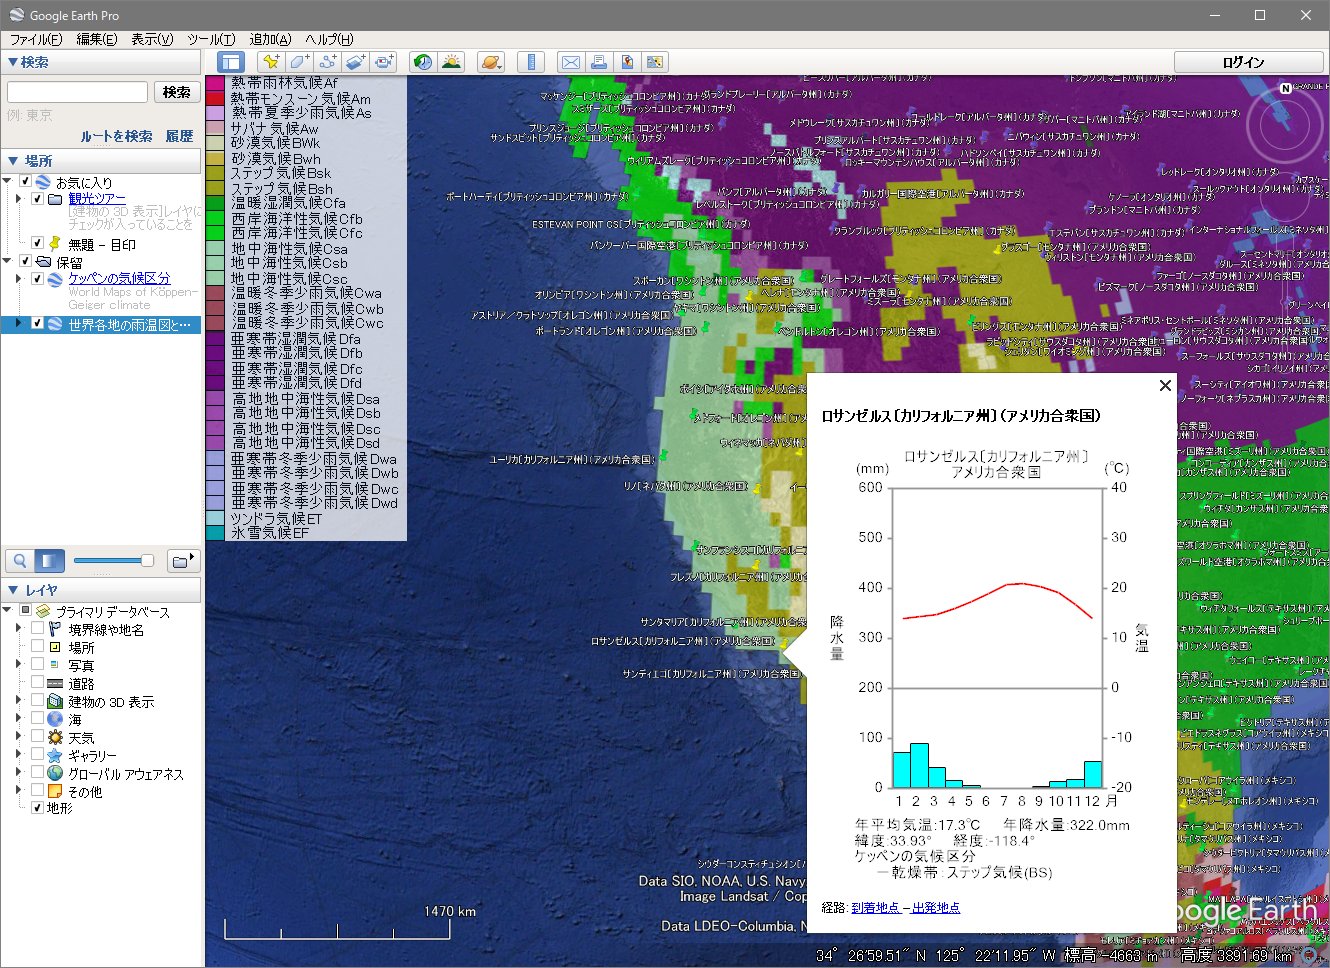Image resolution: width=1330 pixels, height=968 pixels.
Task: Expand the 境界線や地名 layer
Action: coord(18,629)
